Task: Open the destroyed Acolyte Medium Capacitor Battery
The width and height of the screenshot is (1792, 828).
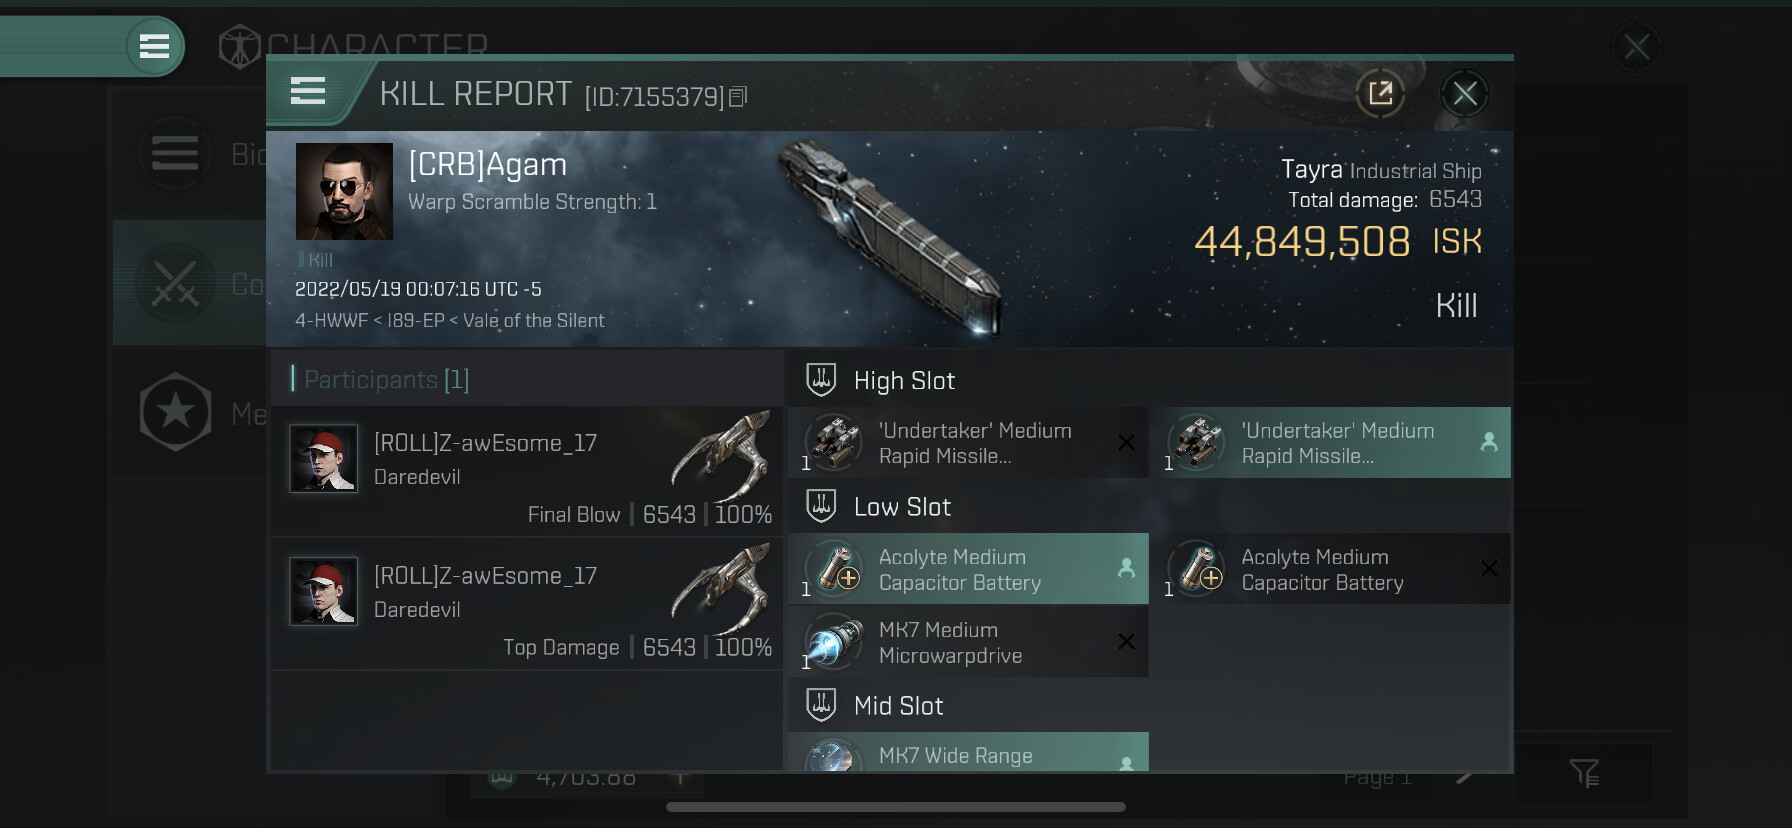Action: (1330, 569)
